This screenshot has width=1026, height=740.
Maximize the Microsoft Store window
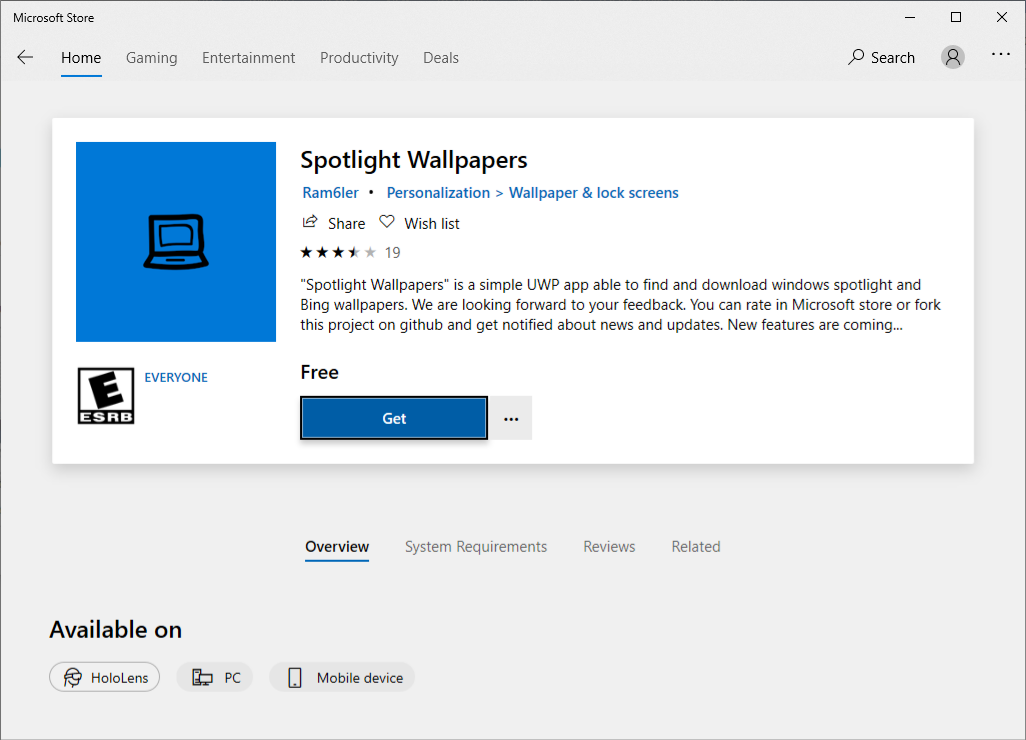(x=956, y=18)
